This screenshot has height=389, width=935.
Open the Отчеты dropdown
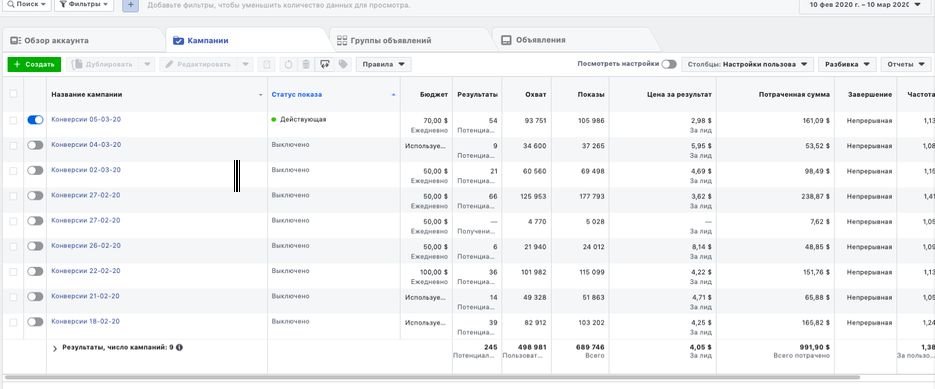point(906,64)
